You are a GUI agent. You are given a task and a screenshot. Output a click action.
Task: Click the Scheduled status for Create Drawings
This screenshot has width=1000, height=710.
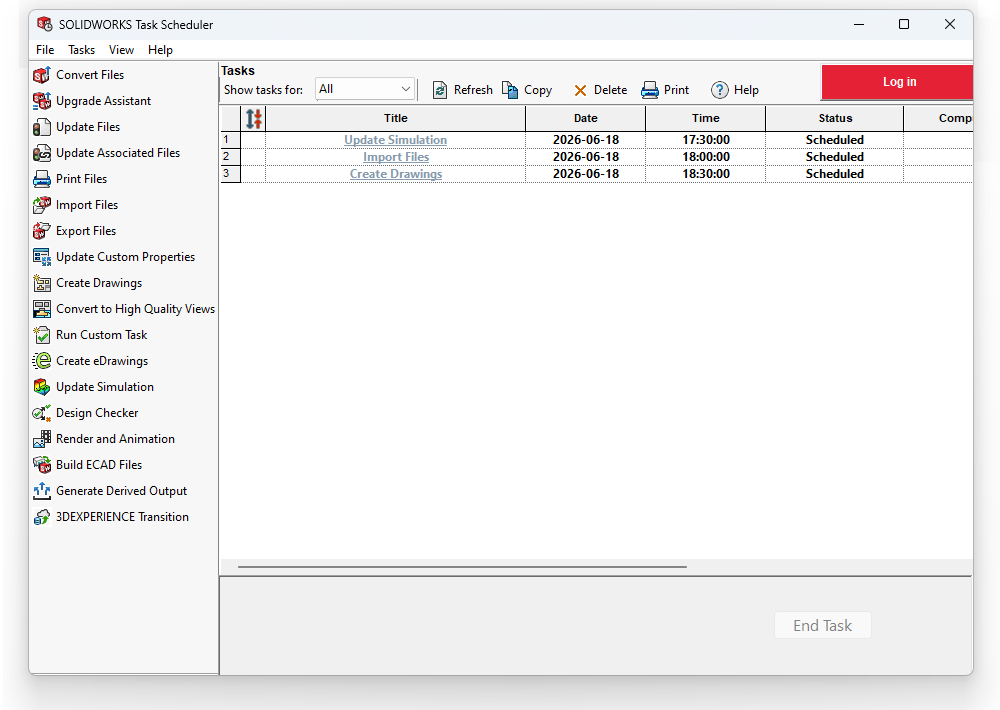835,174
